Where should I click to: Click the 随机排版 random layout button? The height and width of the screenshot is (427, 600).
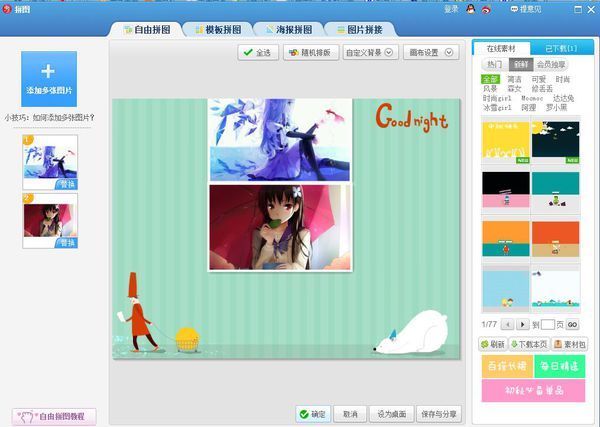click(x=311, y=52)
